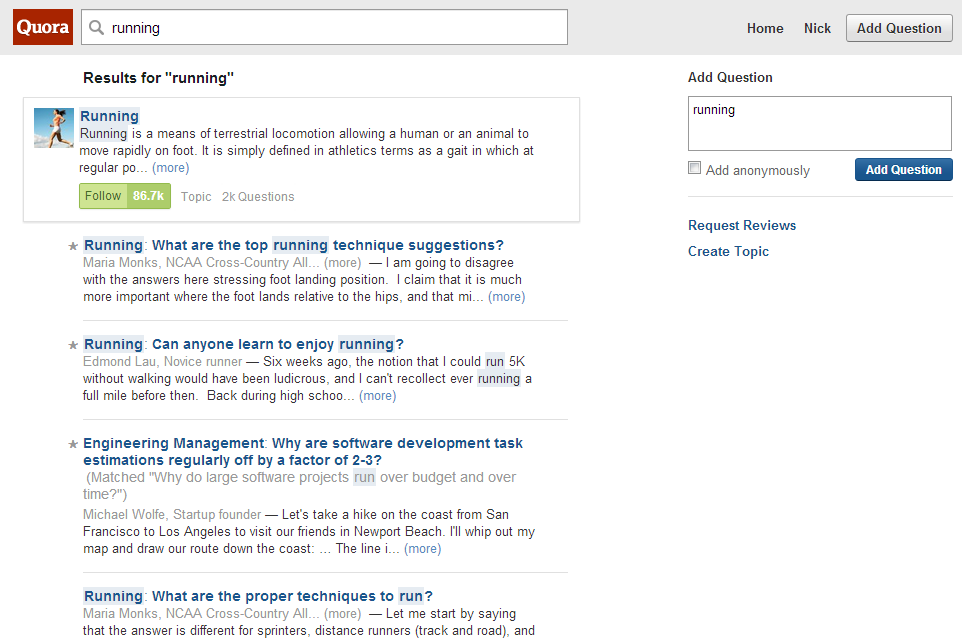Star the learn to enjoy running question

[73, 345]
